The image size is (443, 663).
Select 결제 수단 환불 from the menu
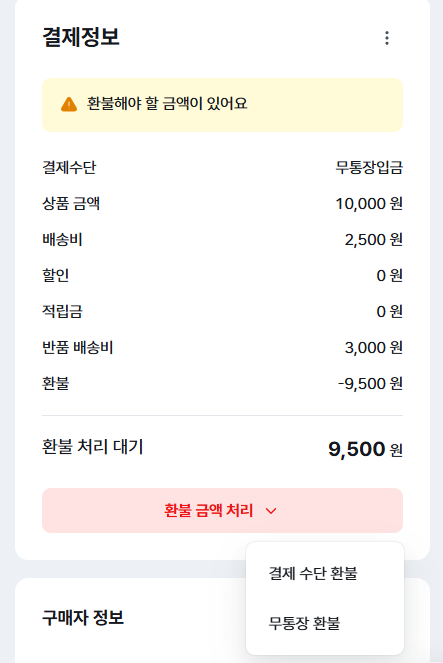click(x=313, y=573)
